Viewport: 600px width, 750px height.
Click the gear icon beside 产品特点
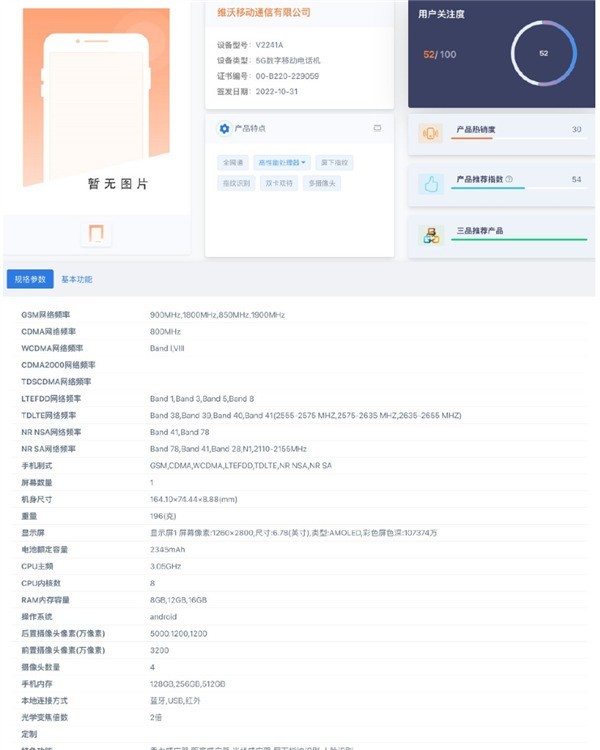pos(224,129)
